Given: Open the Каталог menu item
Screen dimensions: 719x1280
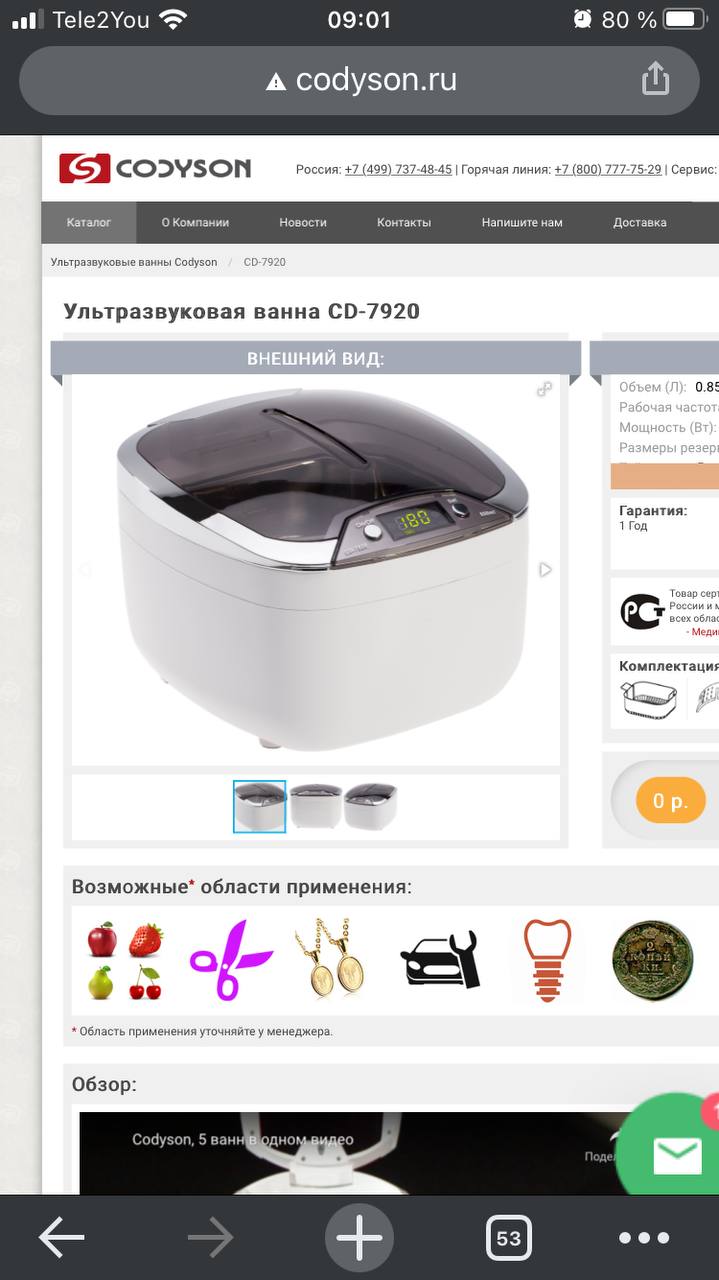Looking at the screenshot, I should (89, 222).
